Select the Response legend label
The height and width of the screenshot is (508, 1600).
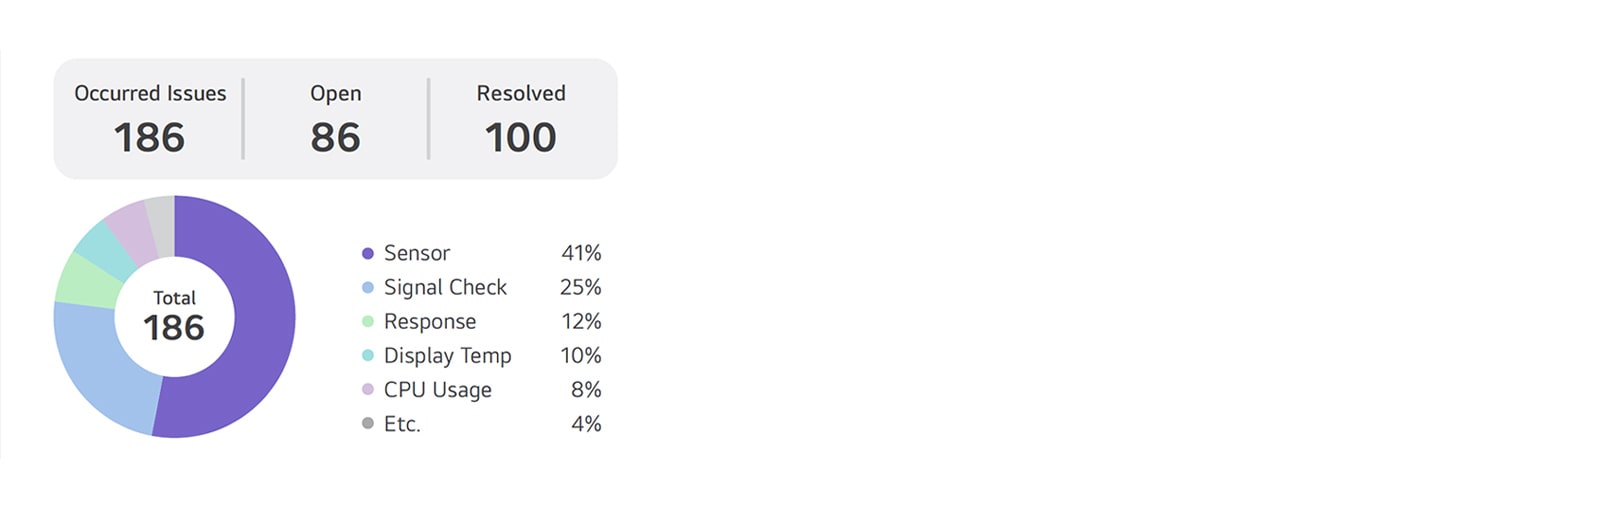click(430, 322)
